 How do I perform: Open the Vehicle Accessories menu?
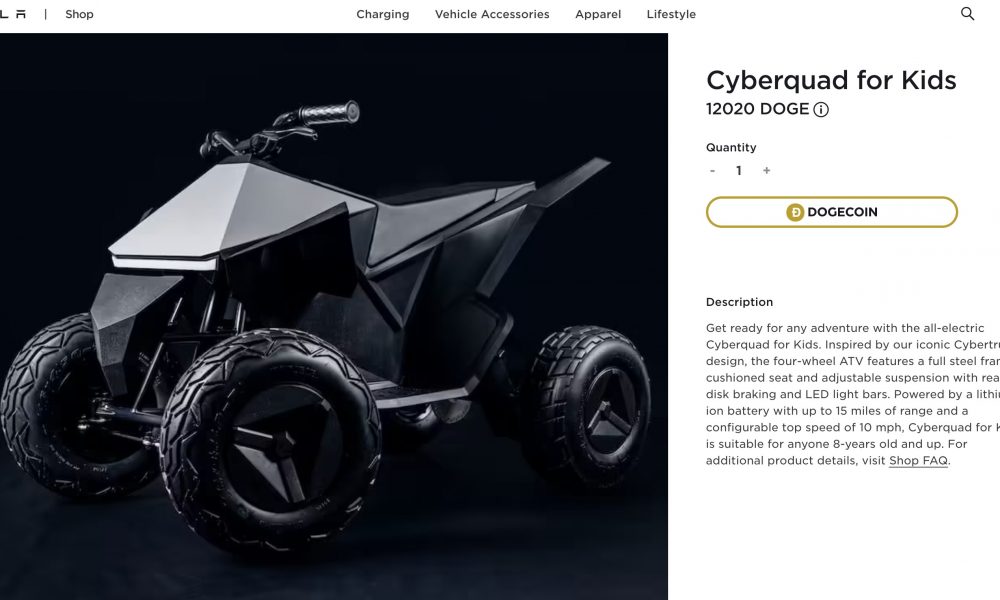(x=492, y=14)
